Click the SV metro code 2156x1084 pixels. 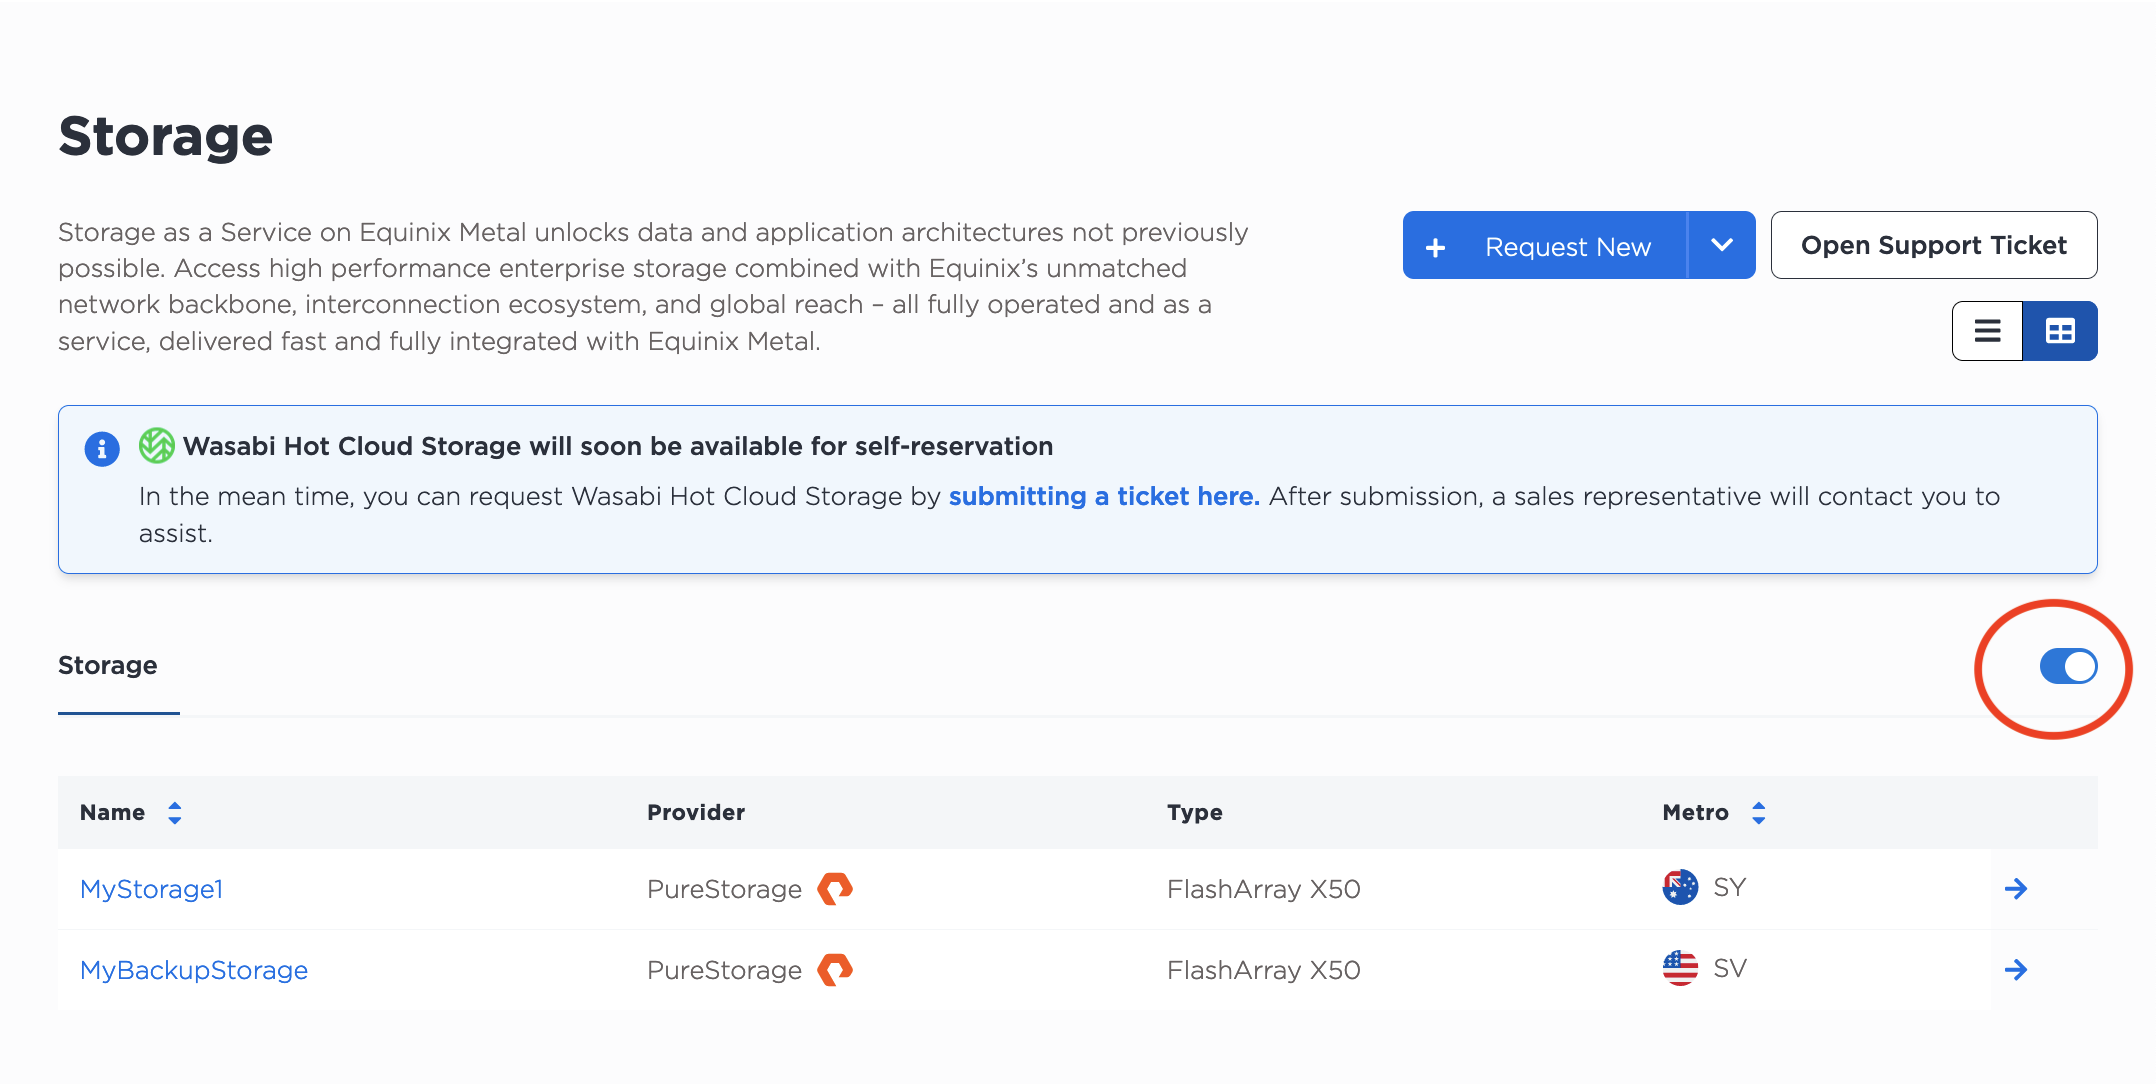(1730, 968)
